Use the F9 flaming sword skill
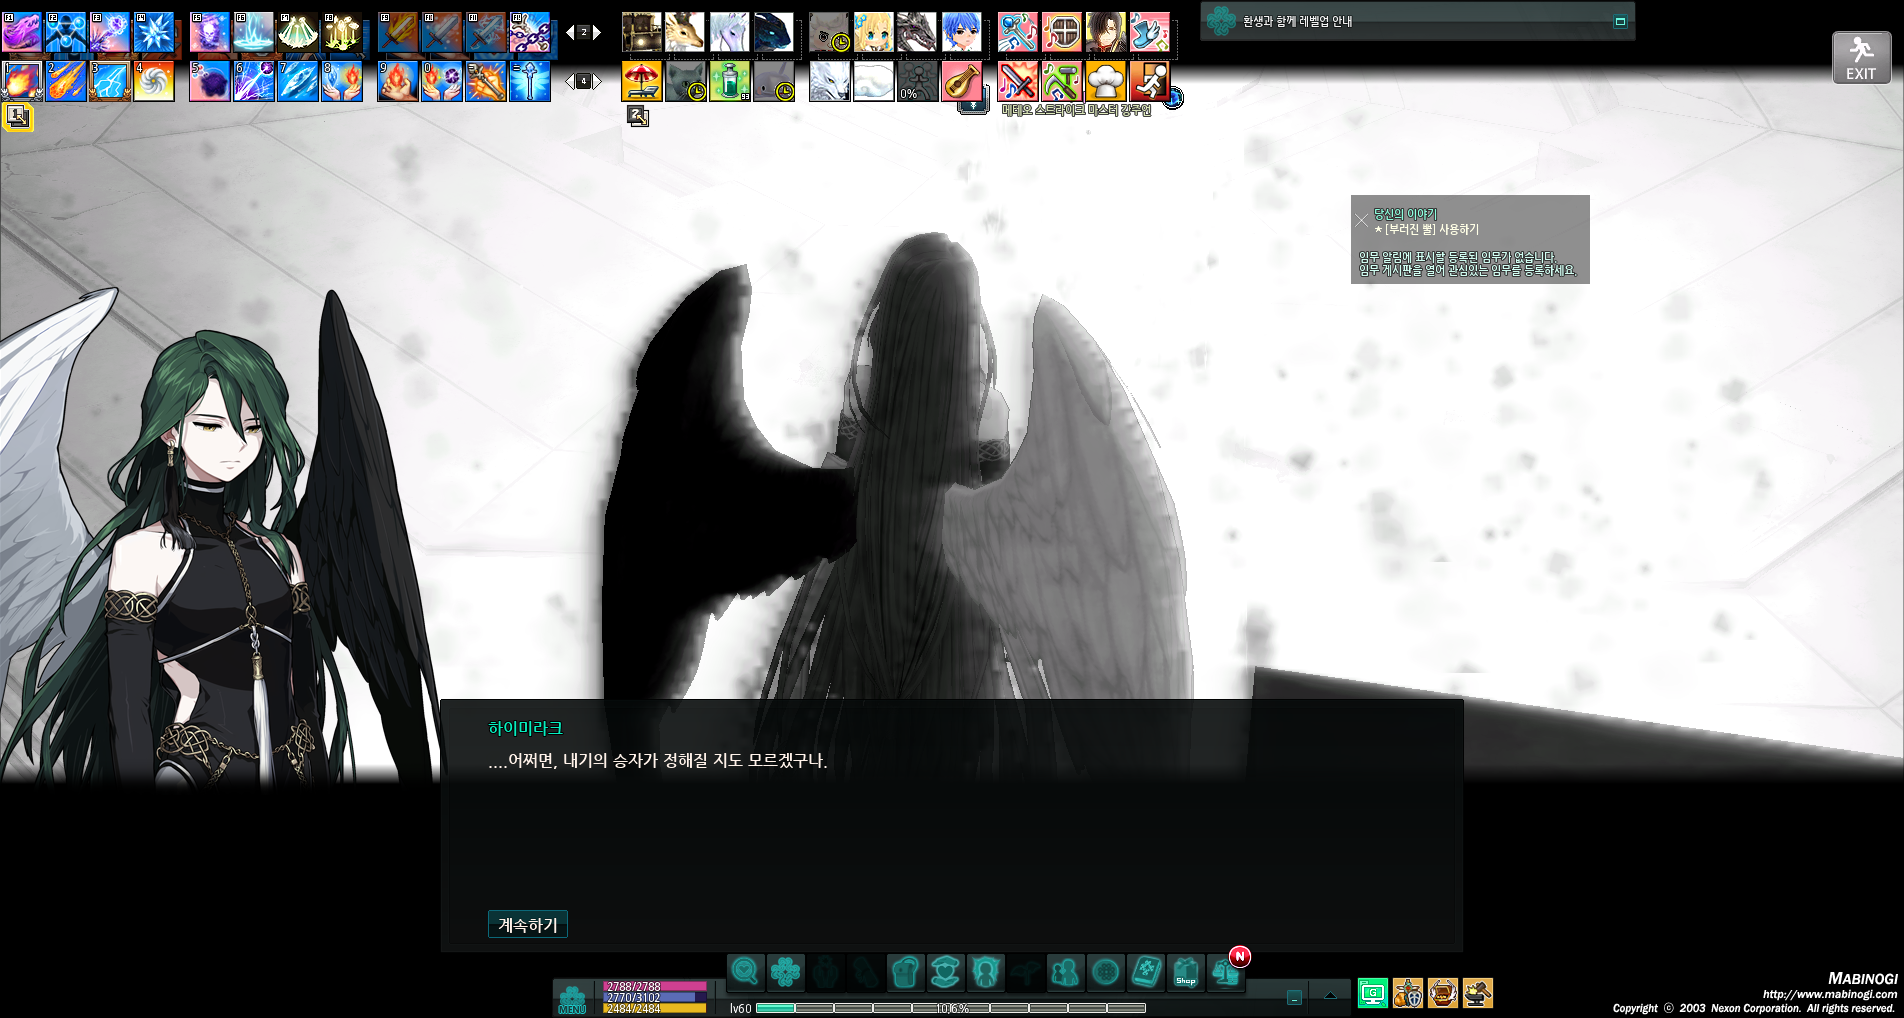Screen dimensions: 1904x1018 [x=398, y=33]
